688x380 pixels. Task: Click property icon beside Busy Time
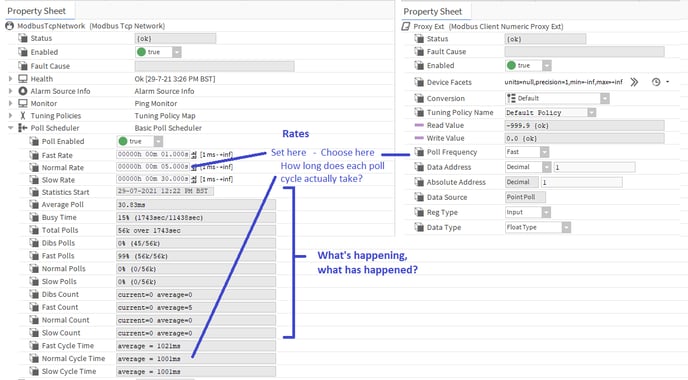coord(34,217)
